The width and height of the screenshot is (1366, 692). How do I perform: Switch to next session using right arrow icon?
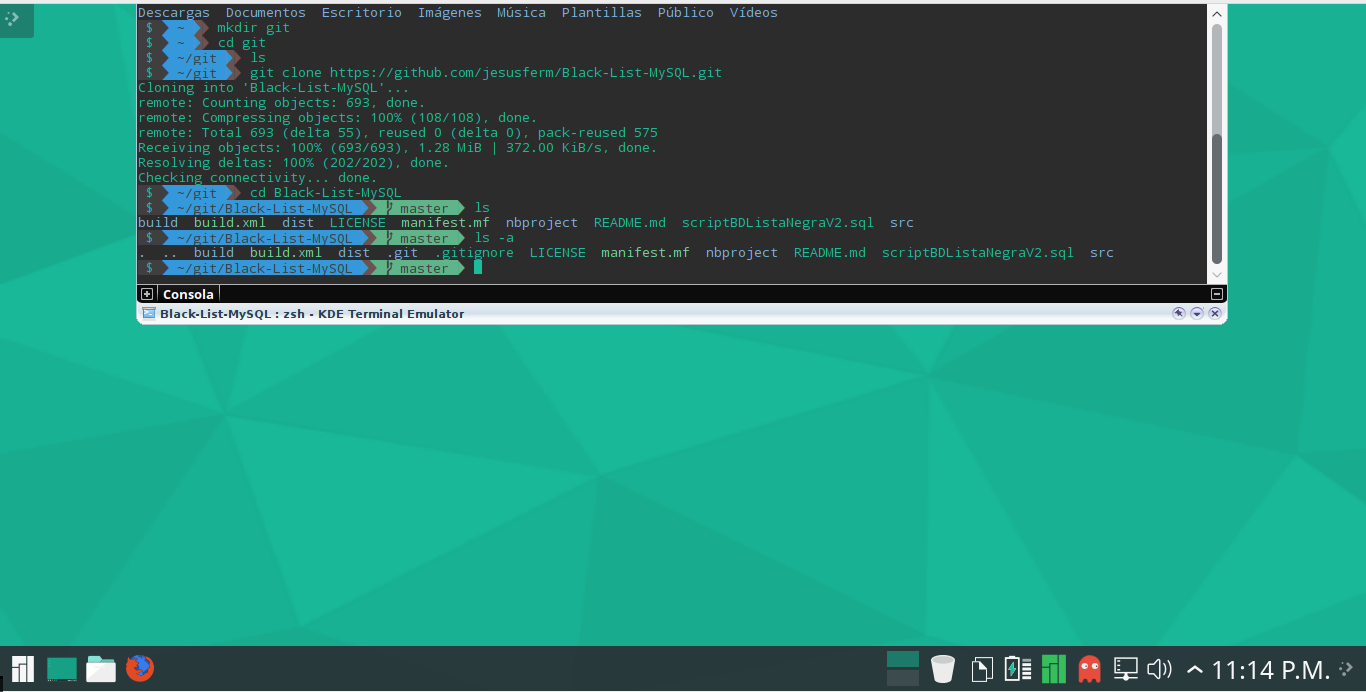pyautogui.click(x=1196, y=313)
